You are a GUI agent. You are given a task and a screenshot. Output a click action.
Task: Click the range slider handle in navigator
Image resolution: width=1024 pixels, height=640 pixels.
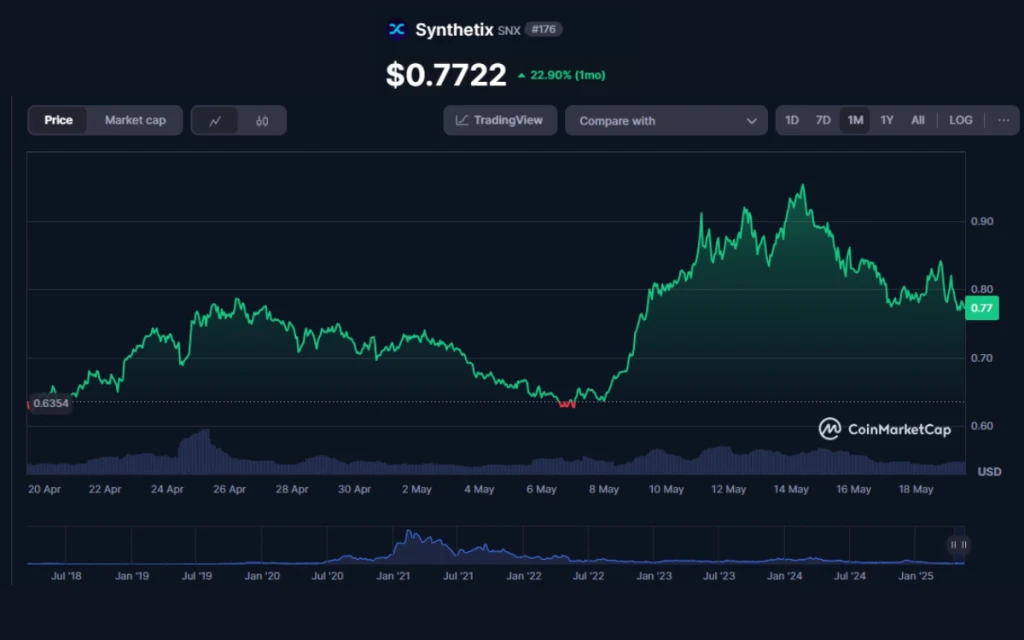(958, 545)
